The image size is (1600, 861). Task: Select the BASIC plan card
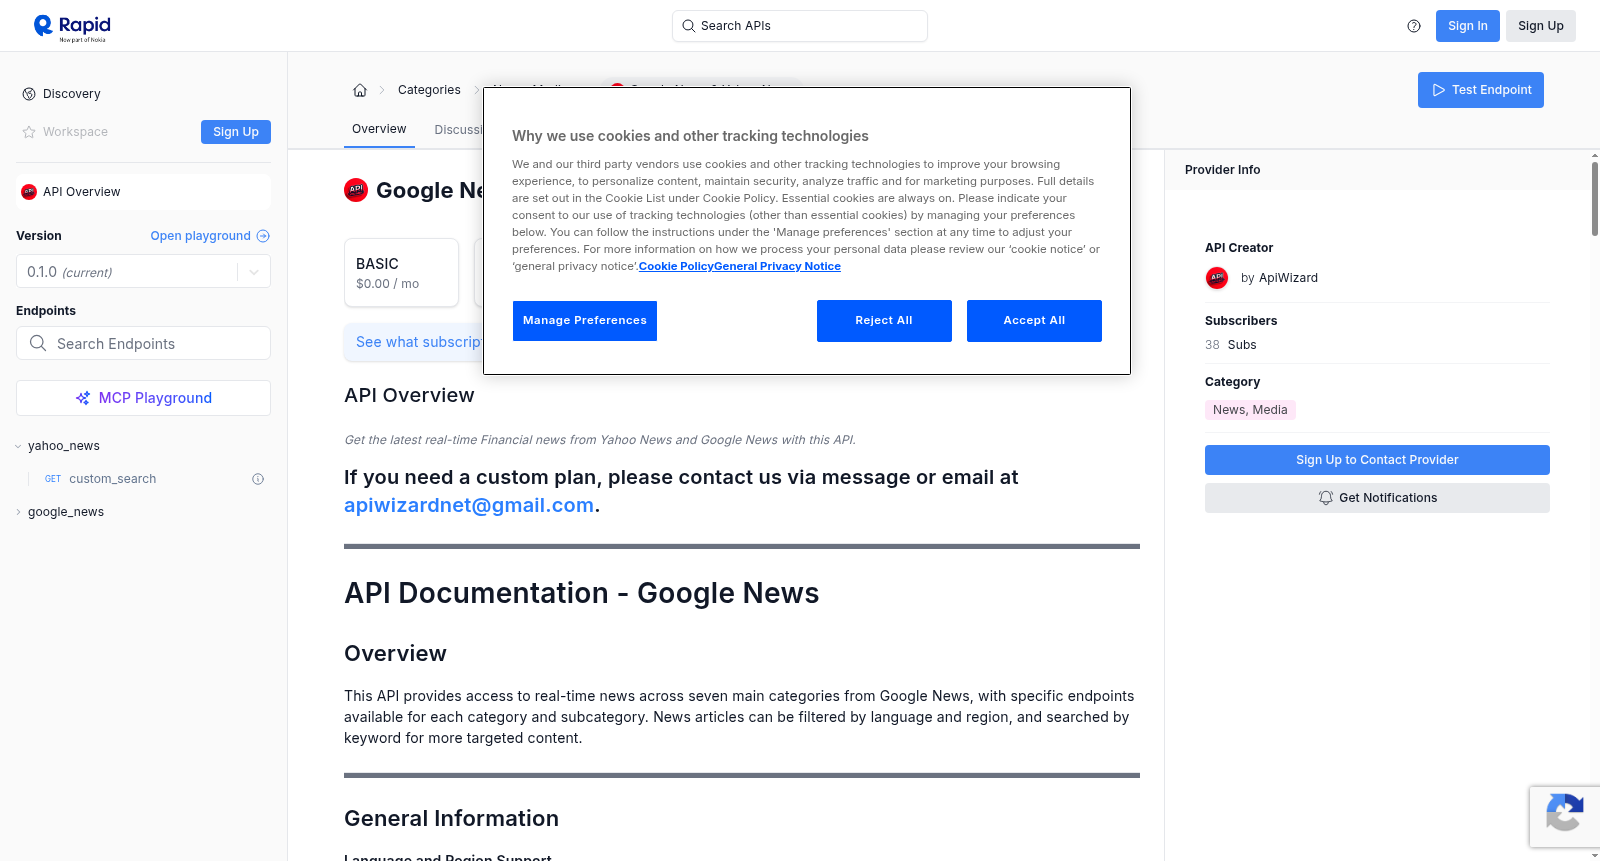[x=401, y=272]
